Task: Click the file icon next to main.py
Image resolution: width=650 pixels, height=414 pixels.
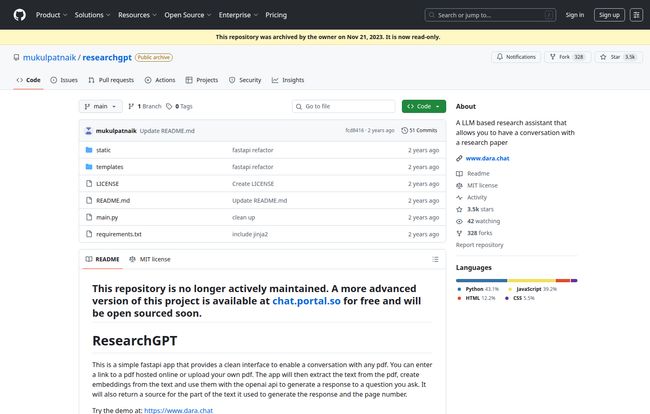Action: point(89,217)
